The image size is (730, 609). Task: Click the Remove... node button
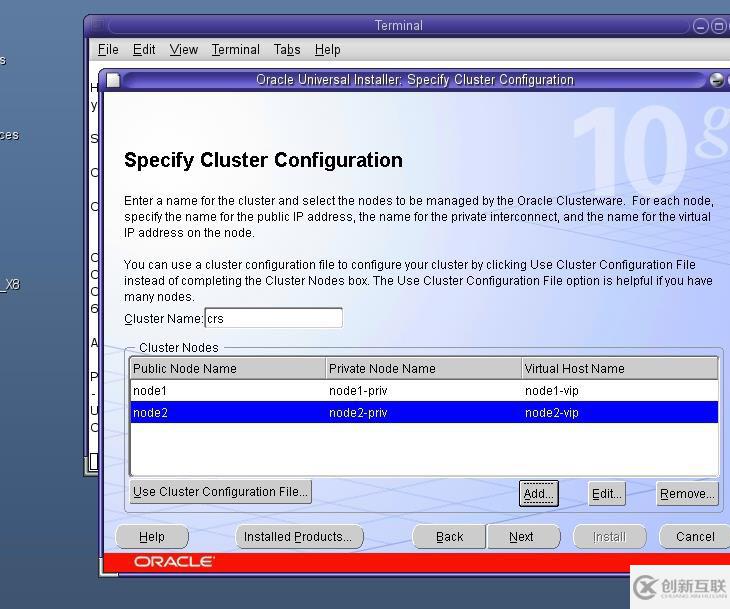click(x=687, y=494)
